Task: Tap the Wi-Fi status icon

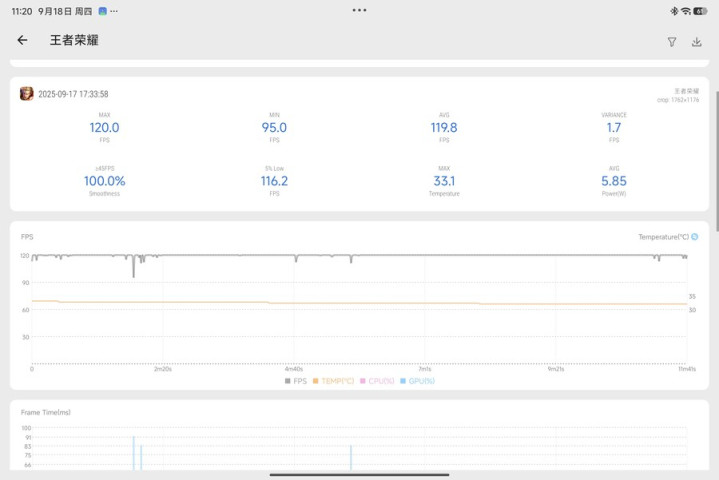Action: [x=685, y=10]
